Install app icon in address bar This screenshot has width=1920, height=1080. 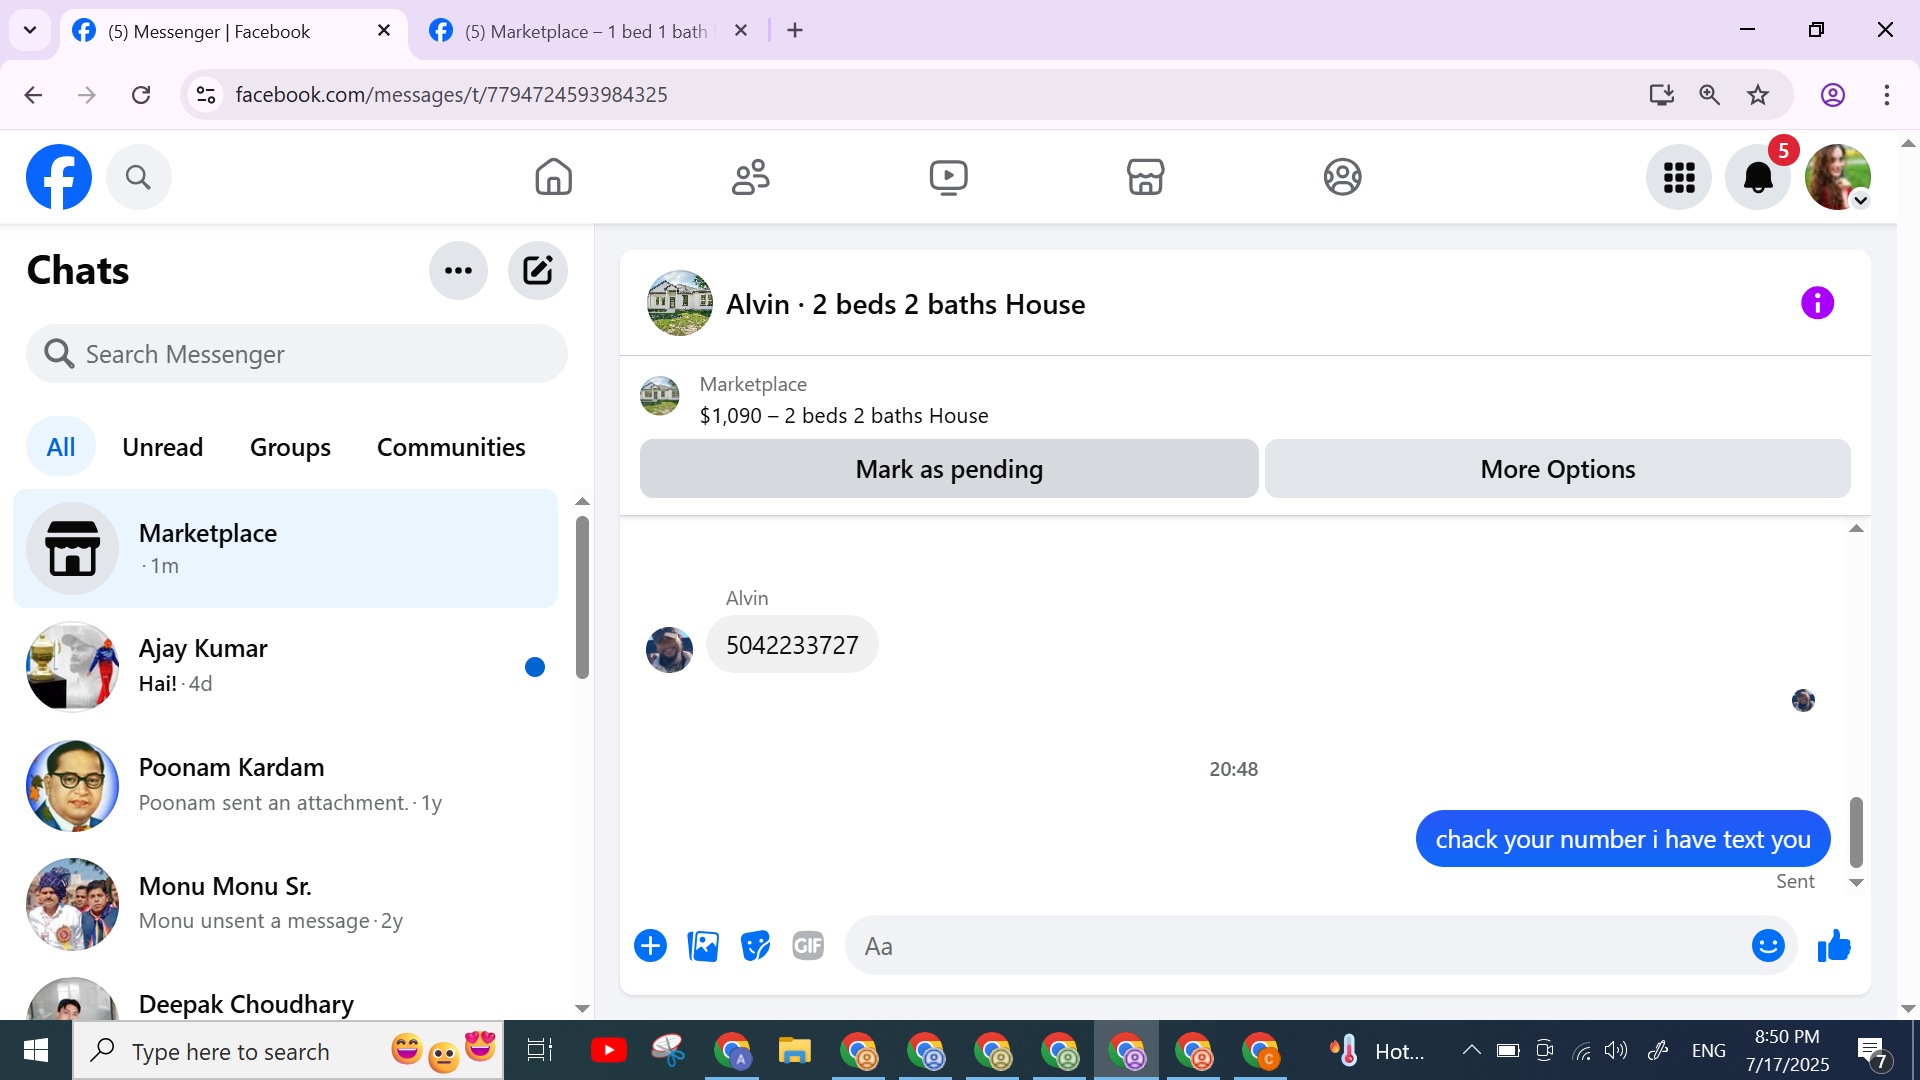(1661, 95)
